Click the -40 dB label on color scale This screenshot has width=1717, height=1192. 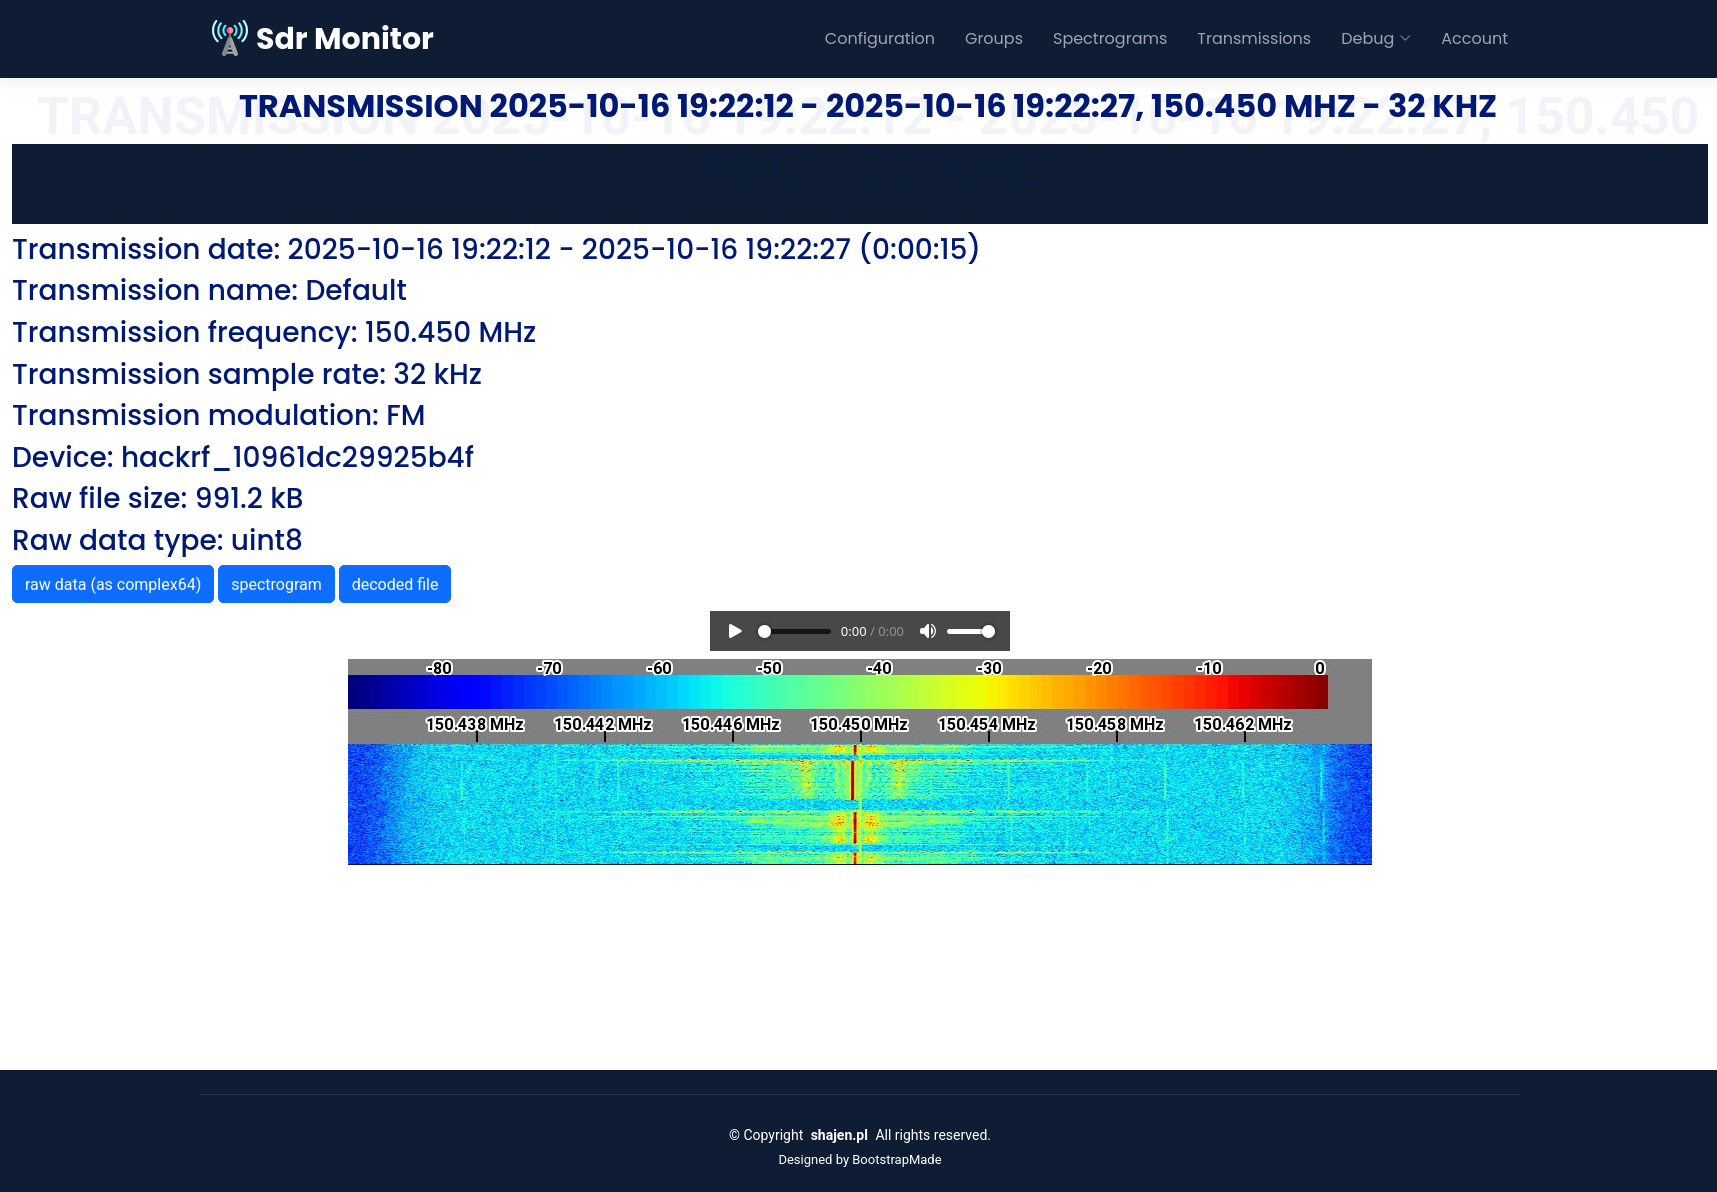click(878, 668)
